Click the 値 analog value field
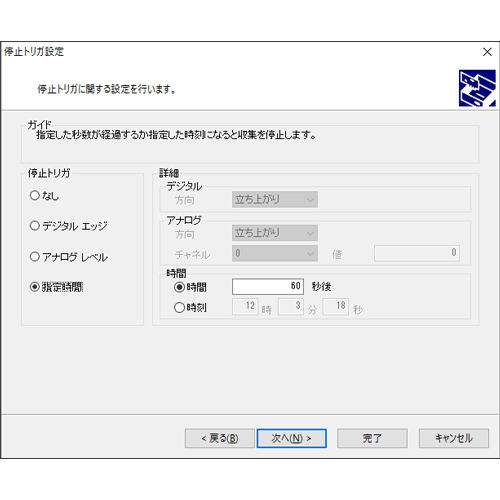This screenshot has height=500, width=500. [417, 253]
